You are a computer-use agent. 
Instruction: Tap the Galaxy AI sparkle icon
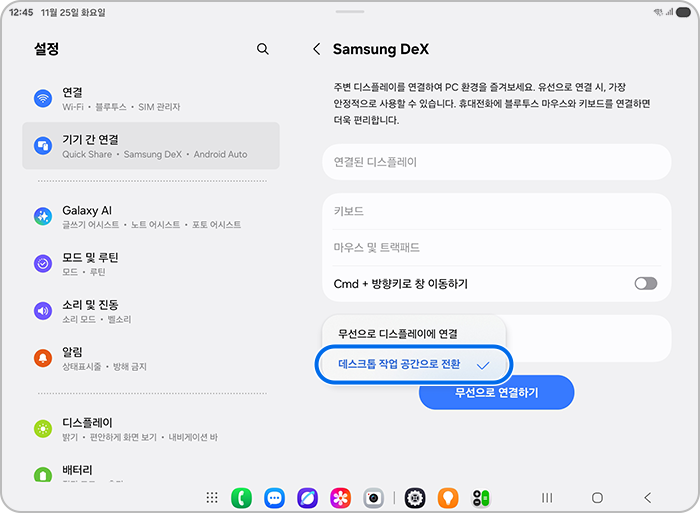click(43, 216)
